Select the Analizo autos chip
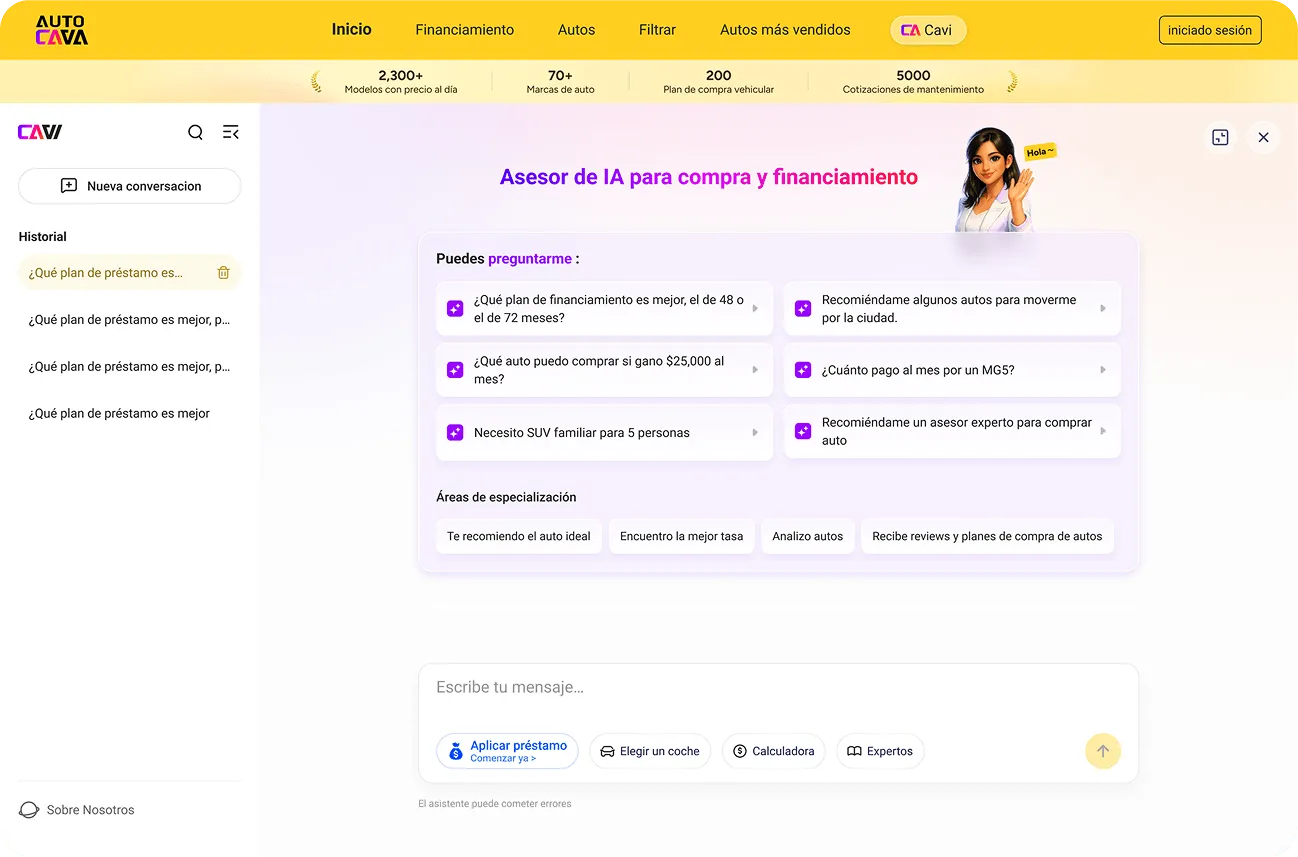This screenshot has height=857, width=1298. point(808,536)
